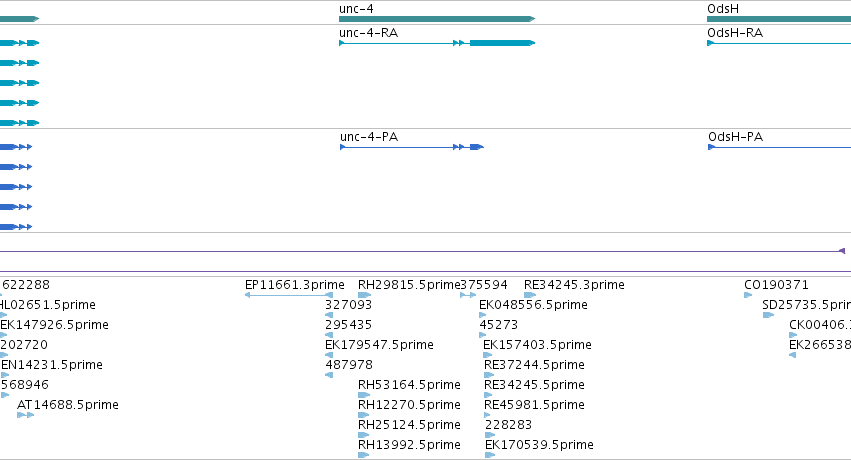Screen dimensions: 851x460
Task: Select the unc-4-PA protein coding glyph
Action: [x=412, y=147]
